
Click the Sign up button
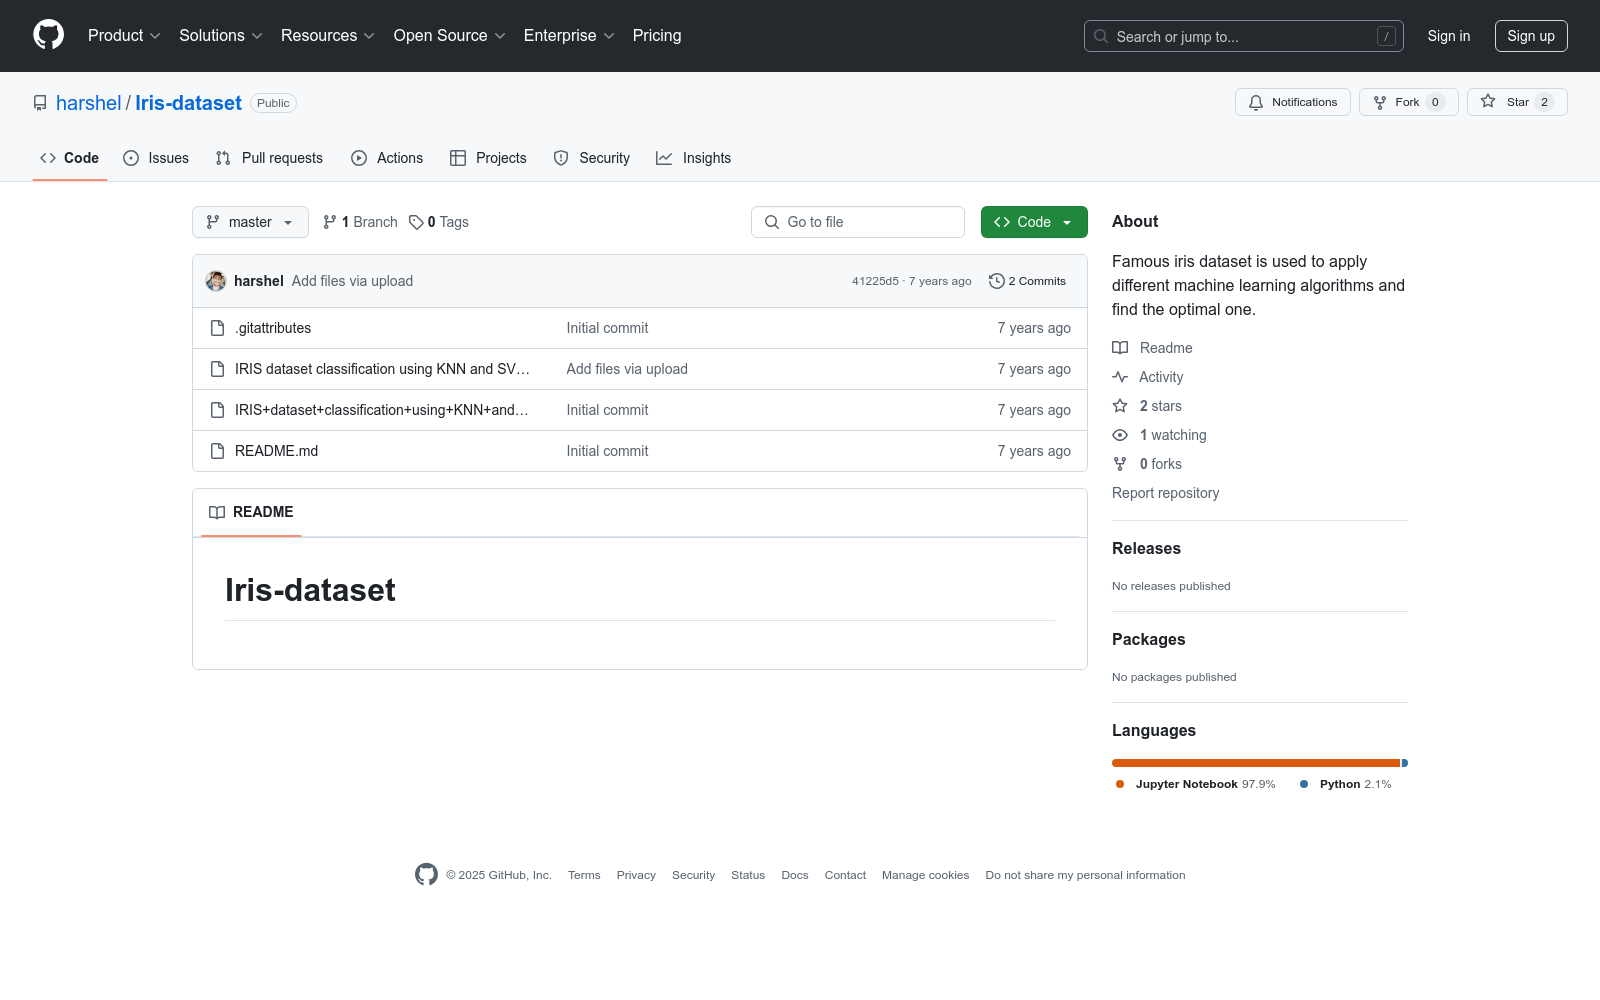pos(1531,36)
